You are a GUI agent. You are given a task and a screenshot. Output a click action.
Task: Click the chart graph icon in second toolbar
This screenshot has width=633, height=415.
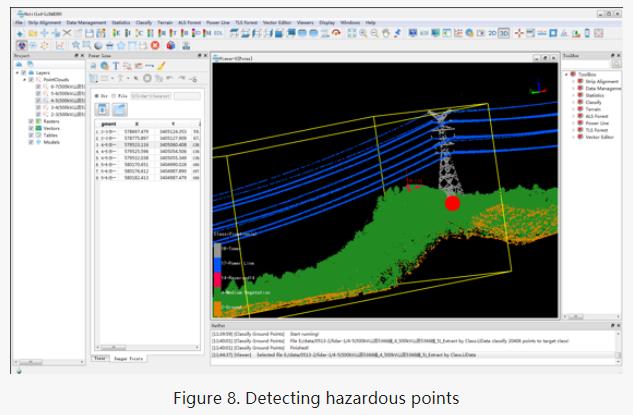click(x=60, y=46)
